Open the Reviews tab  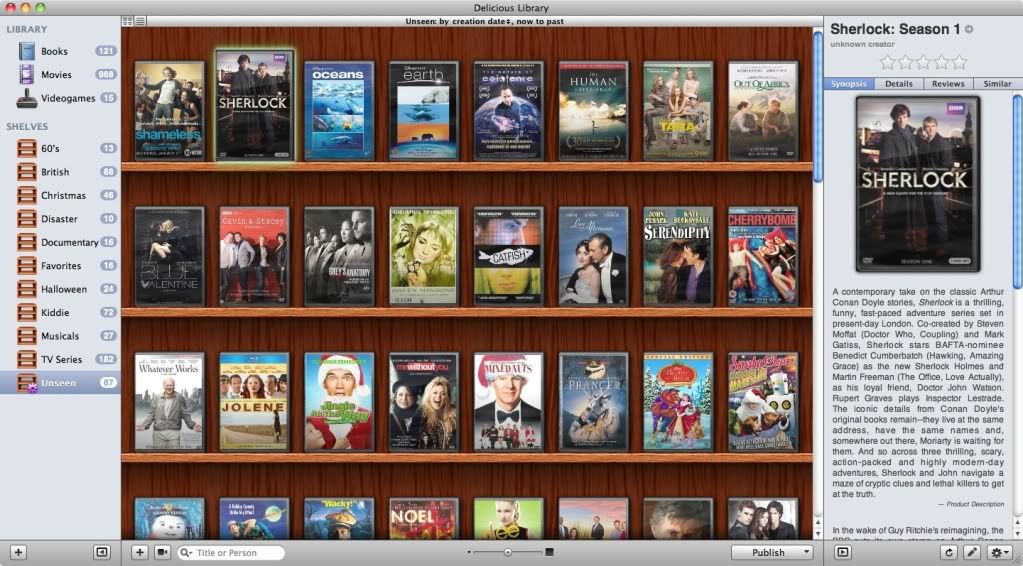(x=948, y=83)
